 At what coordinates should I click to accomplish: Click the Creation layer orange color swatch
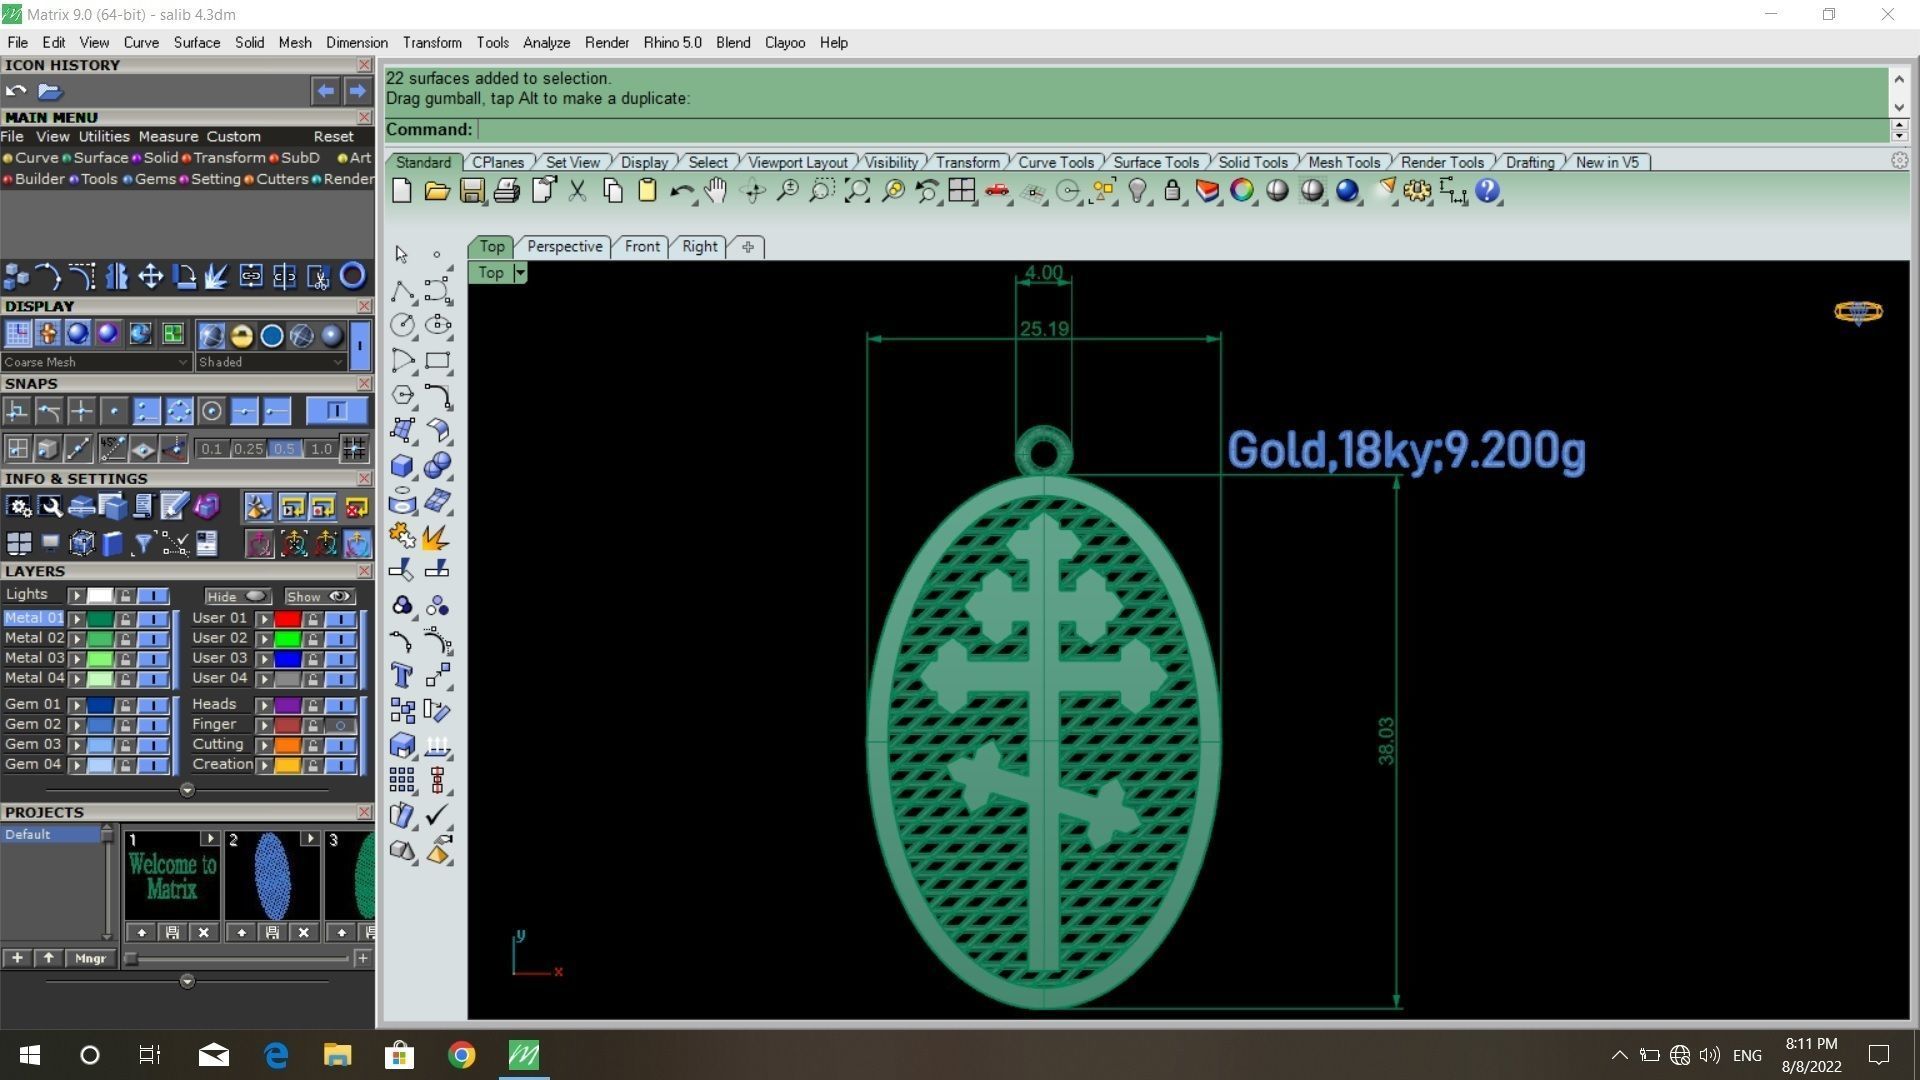[288, 765]
